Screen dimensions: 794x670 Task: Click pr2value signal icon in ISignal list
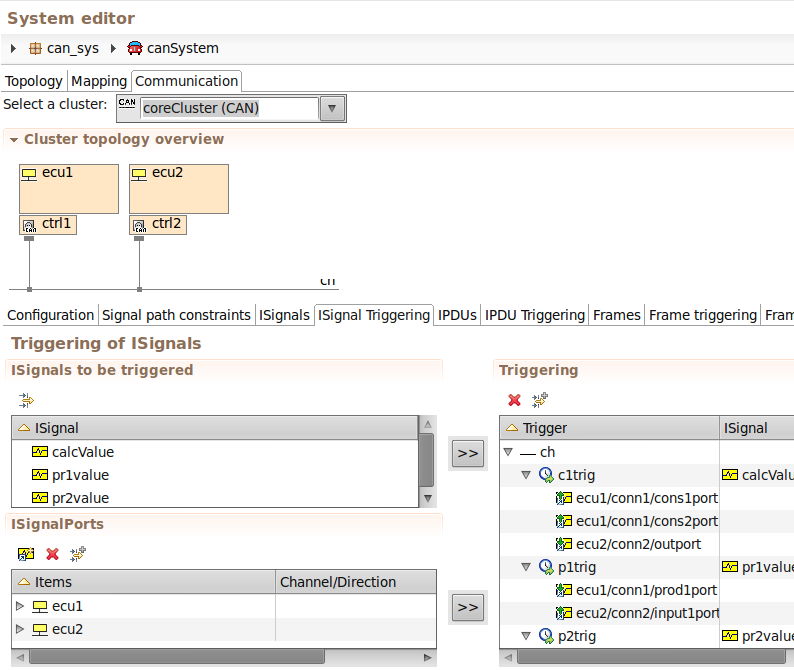[39, 497]
